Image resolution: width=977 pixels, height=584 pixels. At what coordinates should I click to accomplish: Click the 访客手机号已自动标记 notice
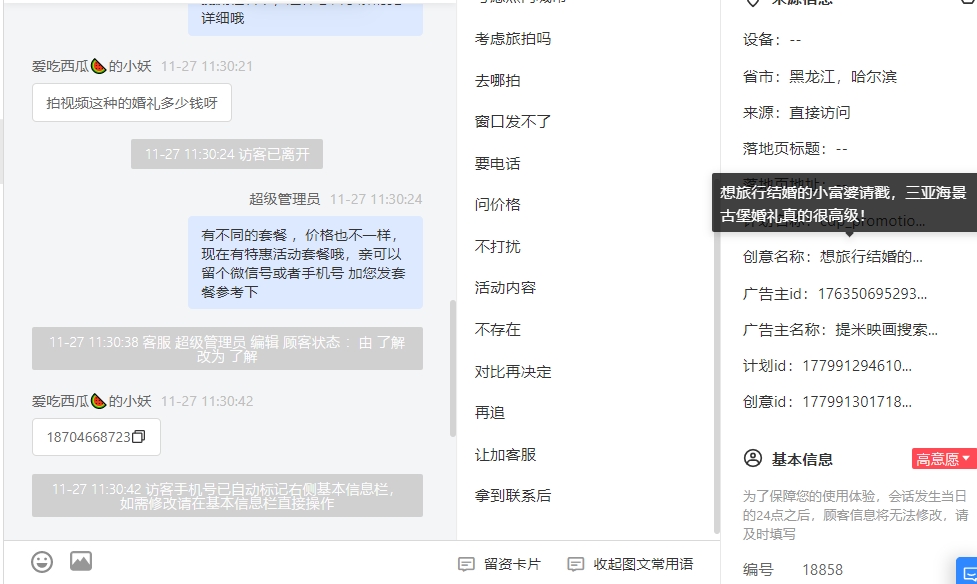point(227,495)
